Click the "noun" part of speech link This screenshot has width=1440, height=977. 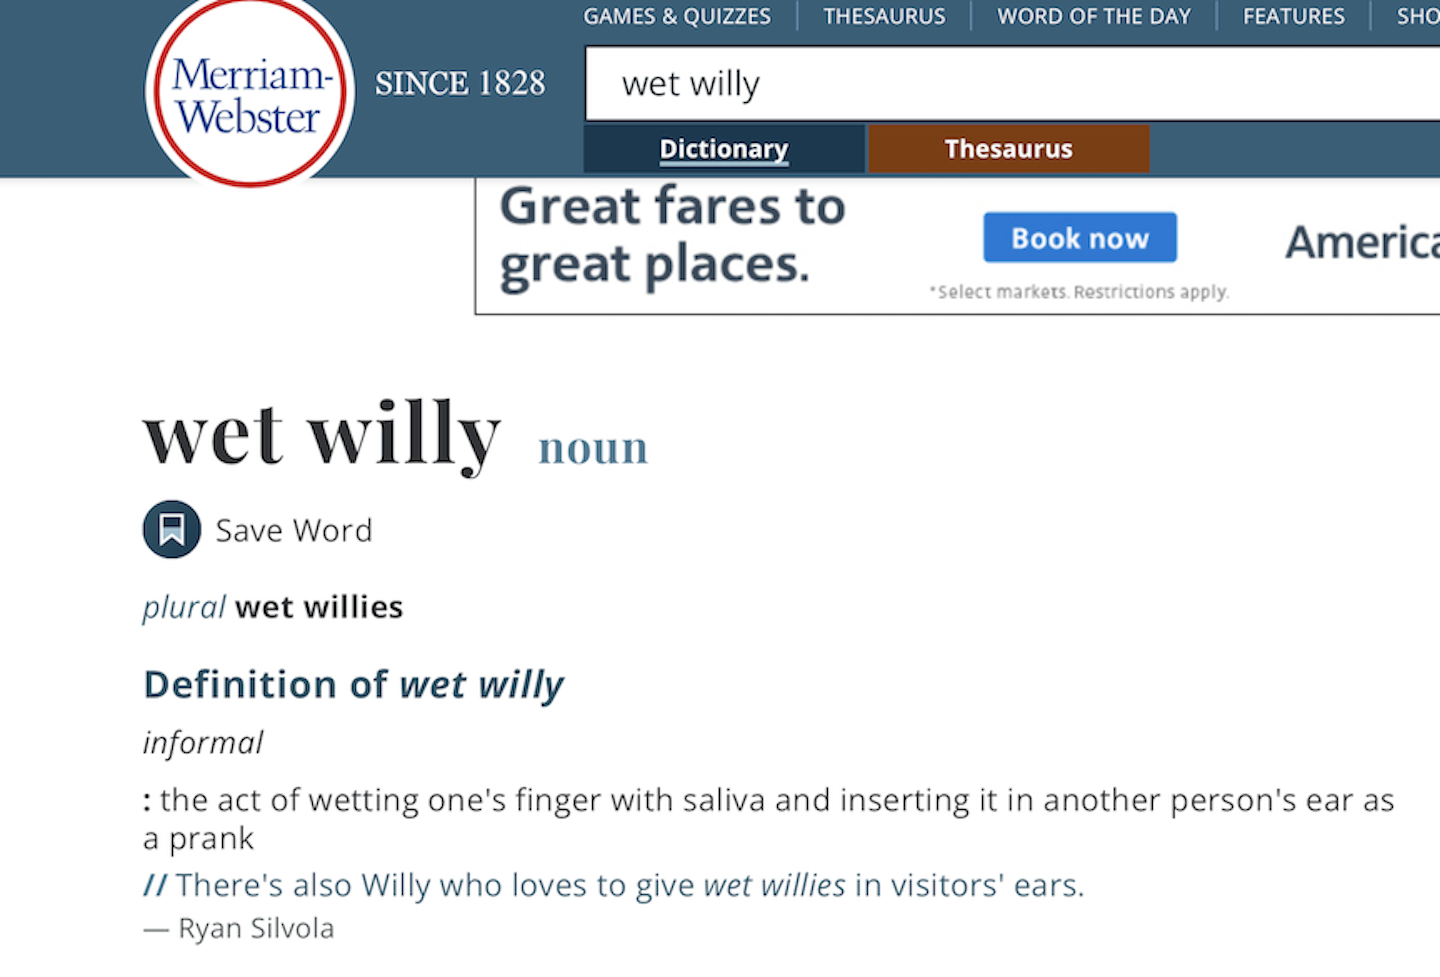593,448
